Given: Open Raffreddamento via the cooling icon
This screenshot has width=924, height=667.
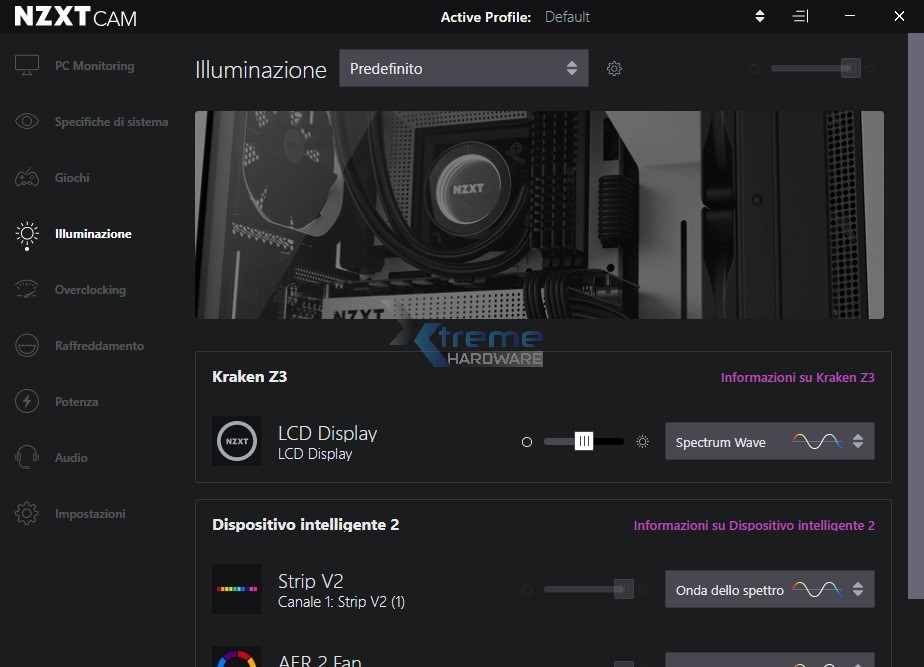Looking at the screenshot, I should point(27,346).
